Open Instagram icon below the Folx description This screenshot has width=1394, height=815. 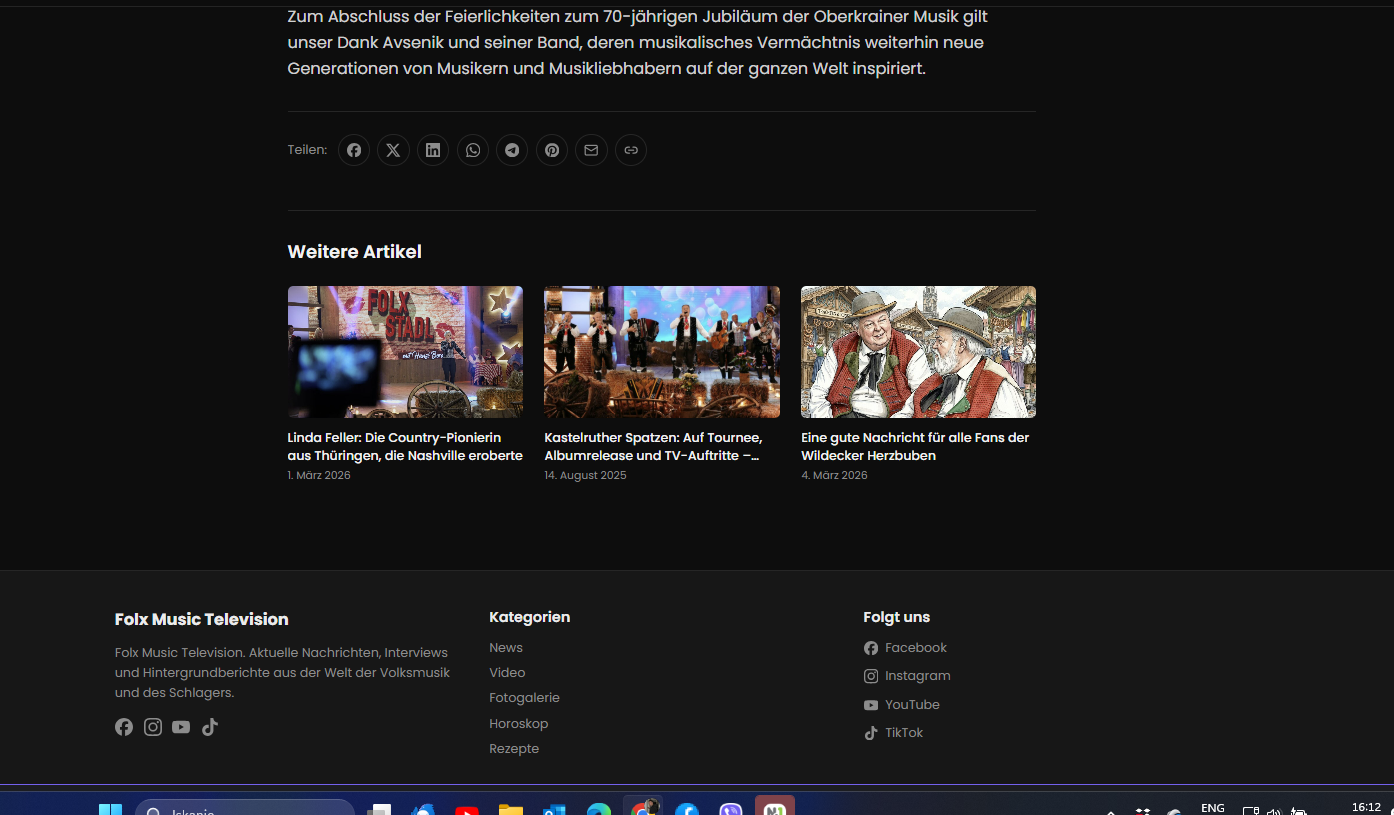click(153, 727)
